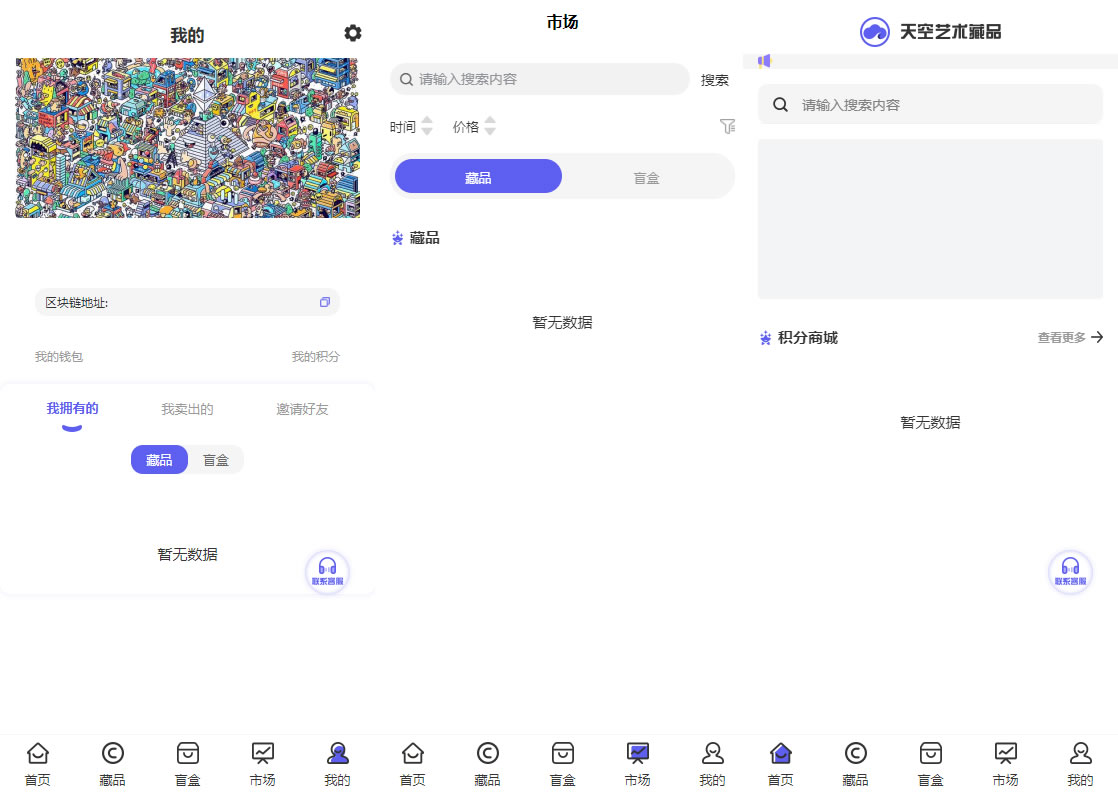Tap 联系客服 headset beside 我拥有的 panel
Screen dimensions: 1118x812
click(x=327, y=572)
